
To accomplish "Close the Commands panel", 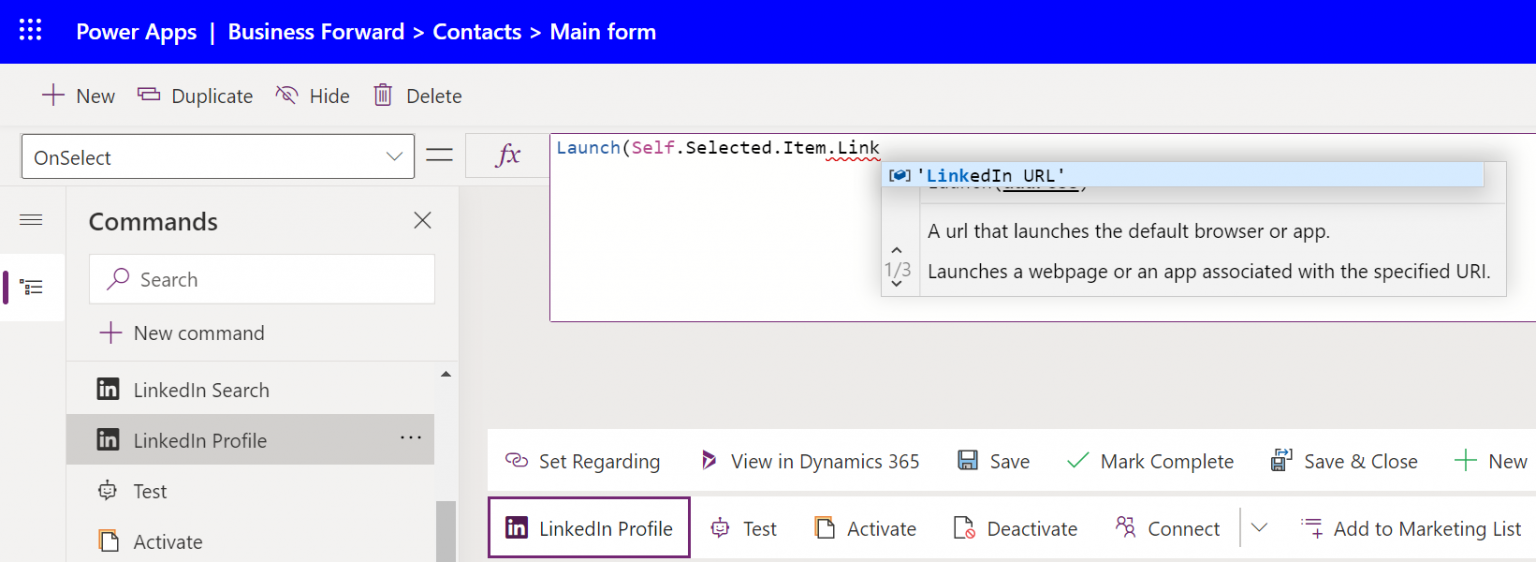I will (x=423, y=221).
